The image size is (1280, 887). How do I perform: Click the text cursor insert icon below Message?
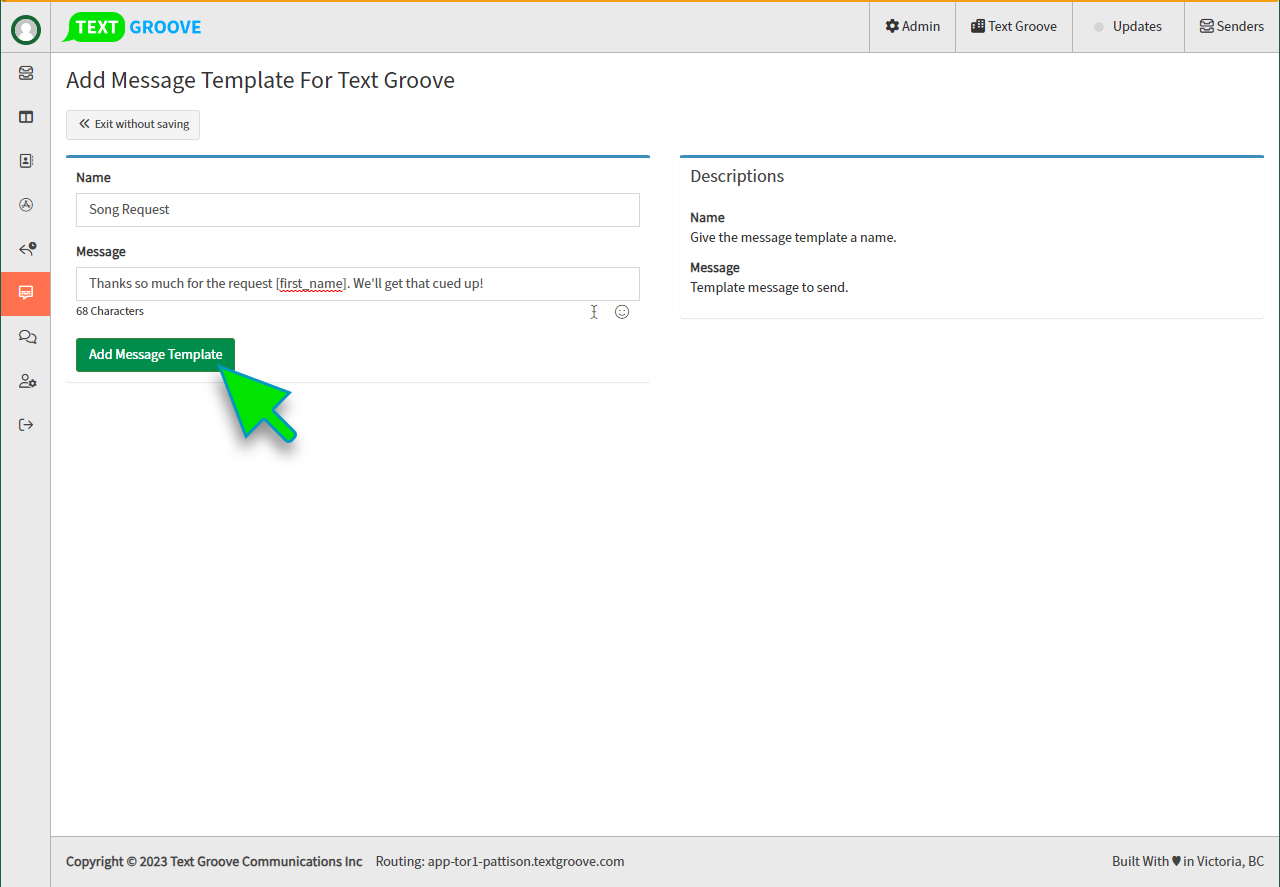[594, 312]
